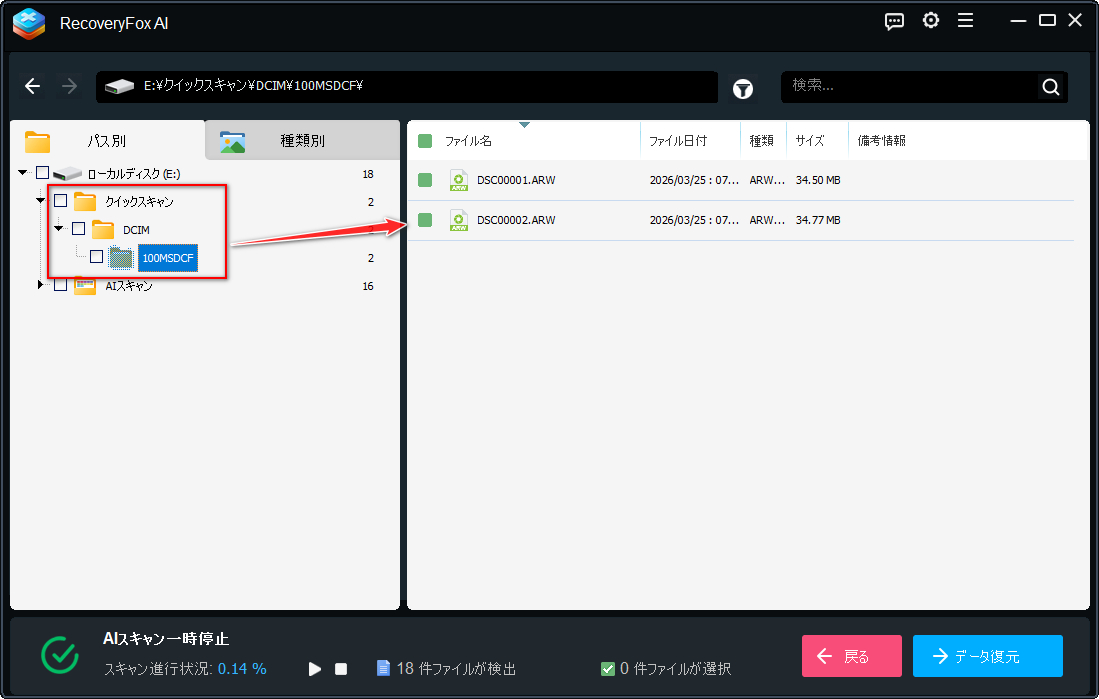Toggle the select-all checkbox in file header

[425, 141]
